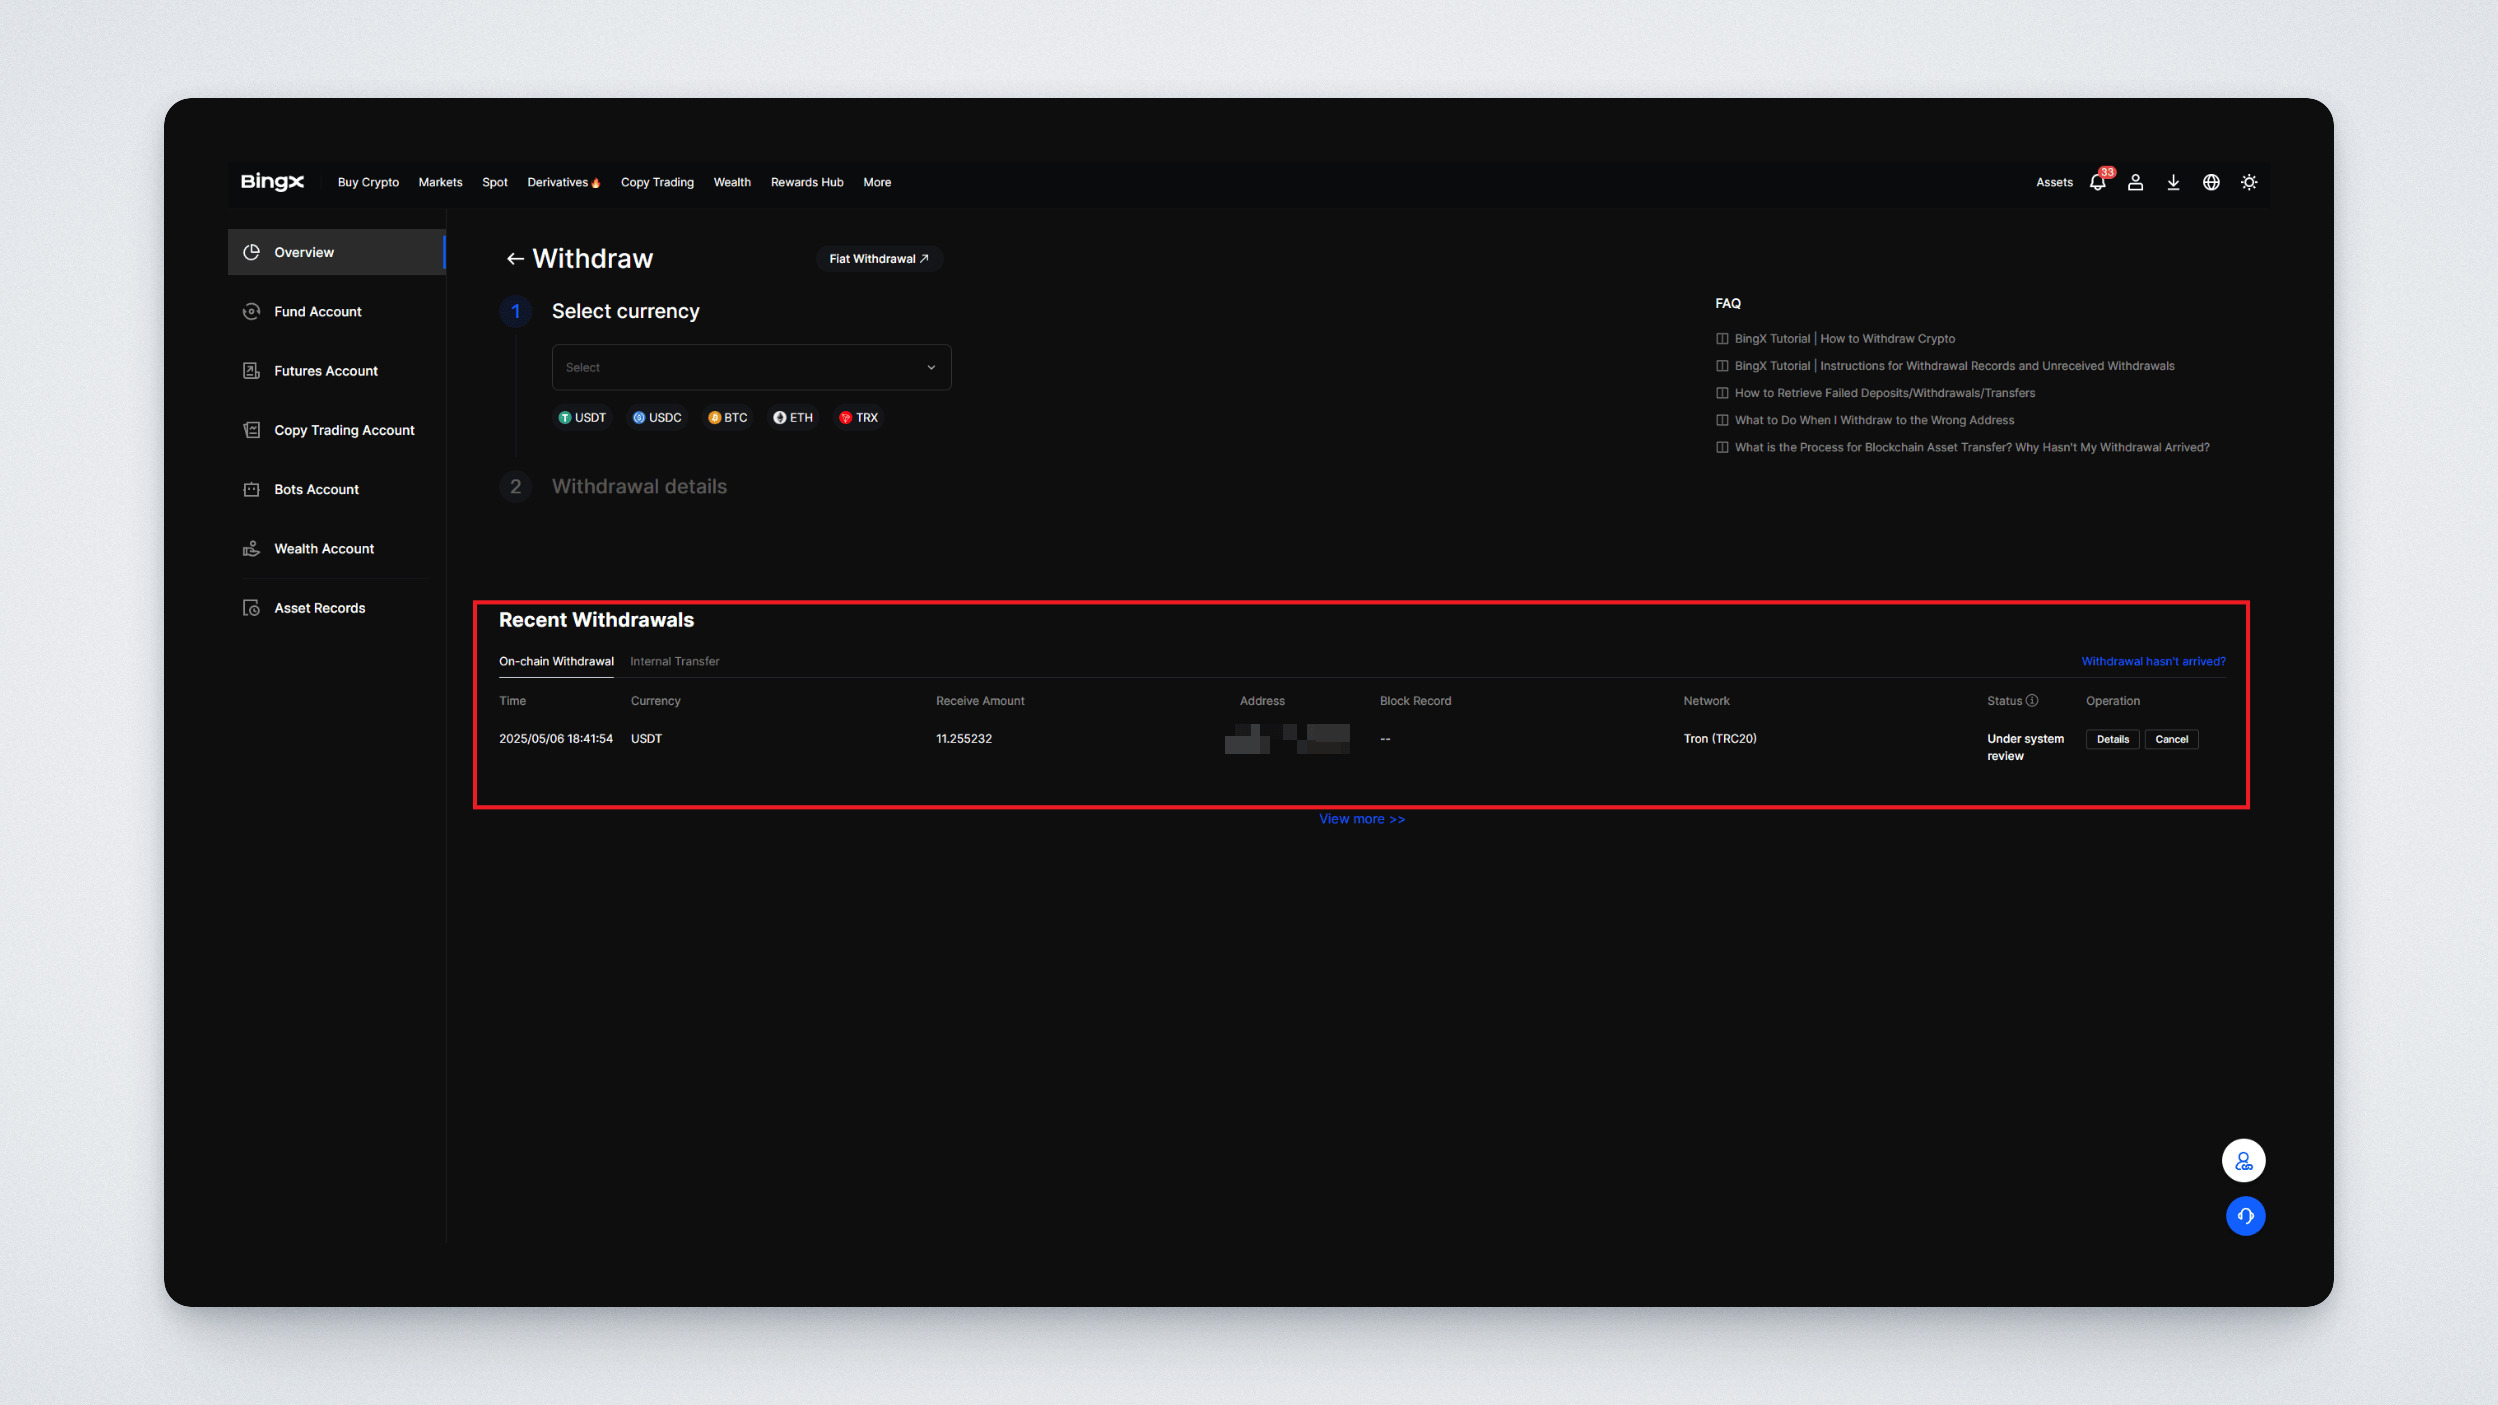Screen dimensions: 2498x1405
Task: Open the More menu in navbar
Action: (x=877, y=182)
